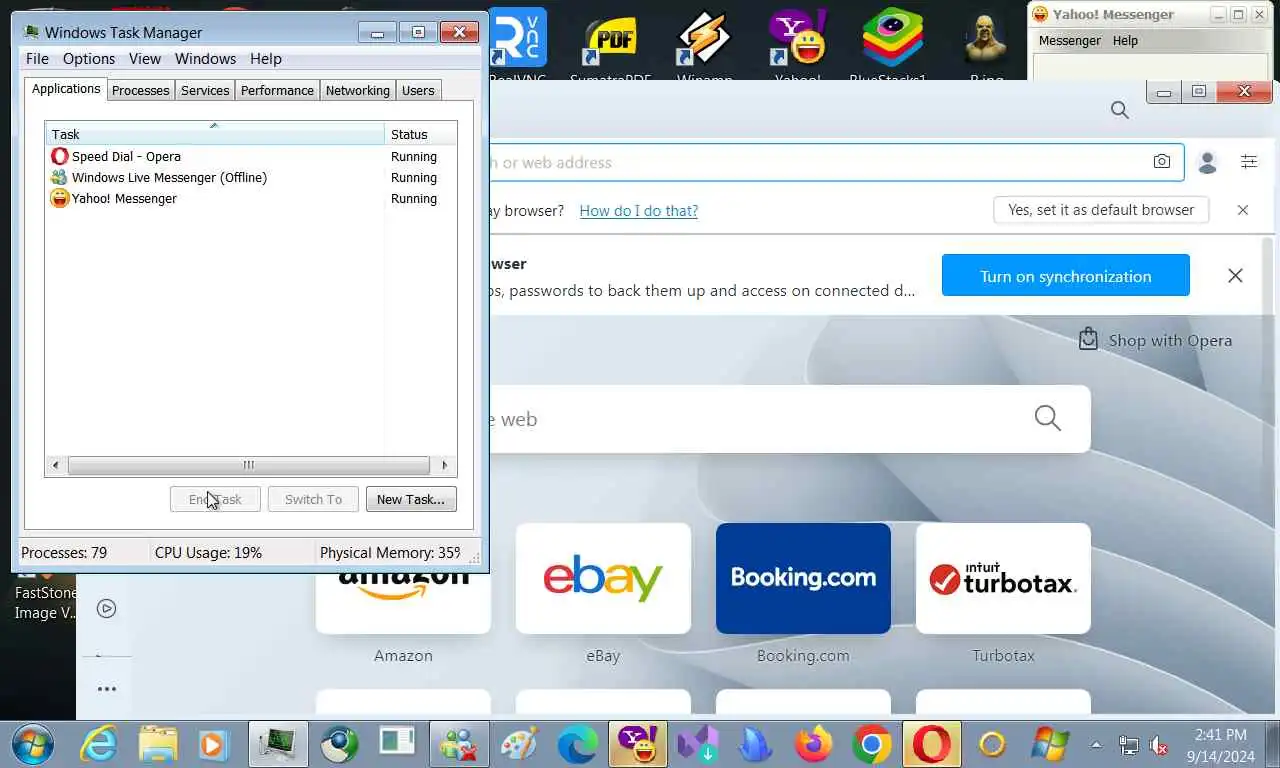
Task: Select Windows Live Messenger (Offline) task row
Action: click(x=251, y=177)
